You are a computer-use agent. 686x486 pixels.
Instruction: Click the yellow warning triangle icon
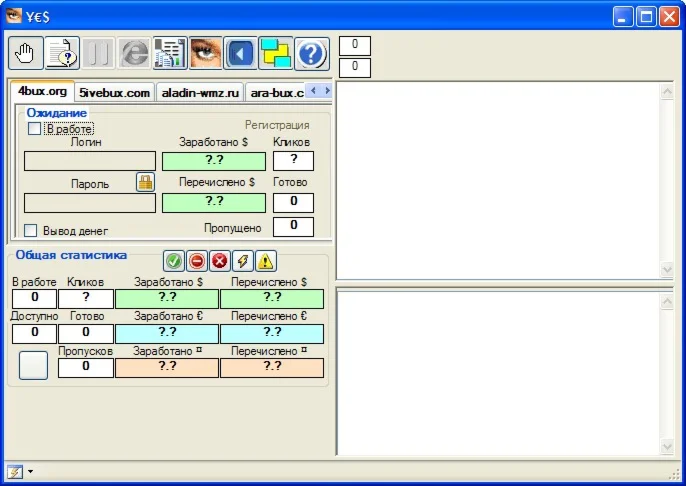click(266, 261)
